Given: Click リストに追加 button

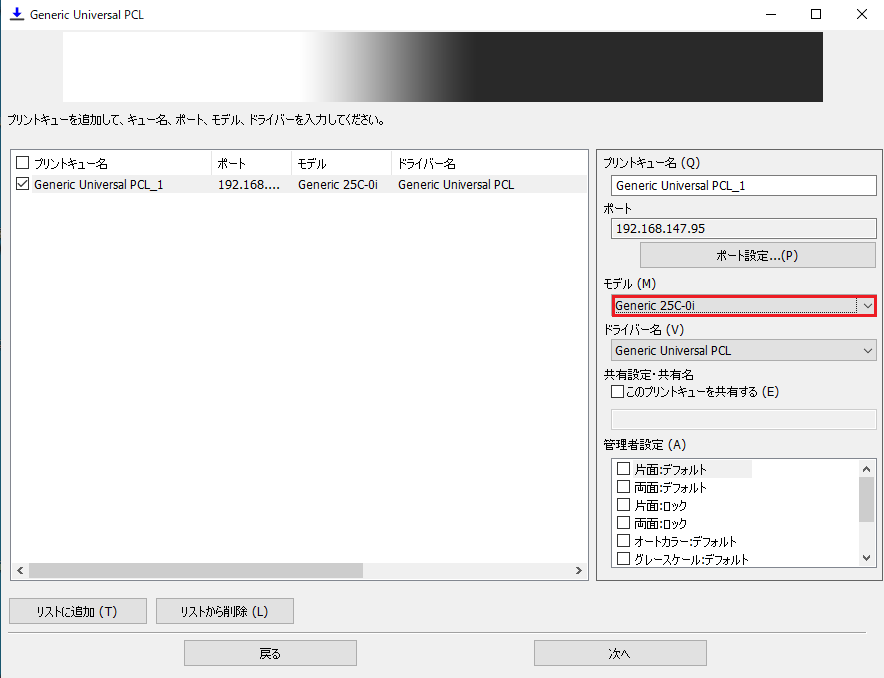Looking at the screenshot, I should [78, 611].
